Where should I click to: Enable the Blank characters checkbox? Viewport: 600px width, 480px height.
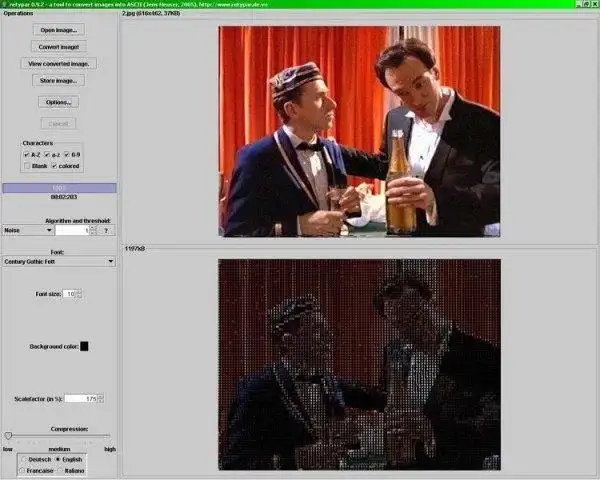tap(27, 166)
